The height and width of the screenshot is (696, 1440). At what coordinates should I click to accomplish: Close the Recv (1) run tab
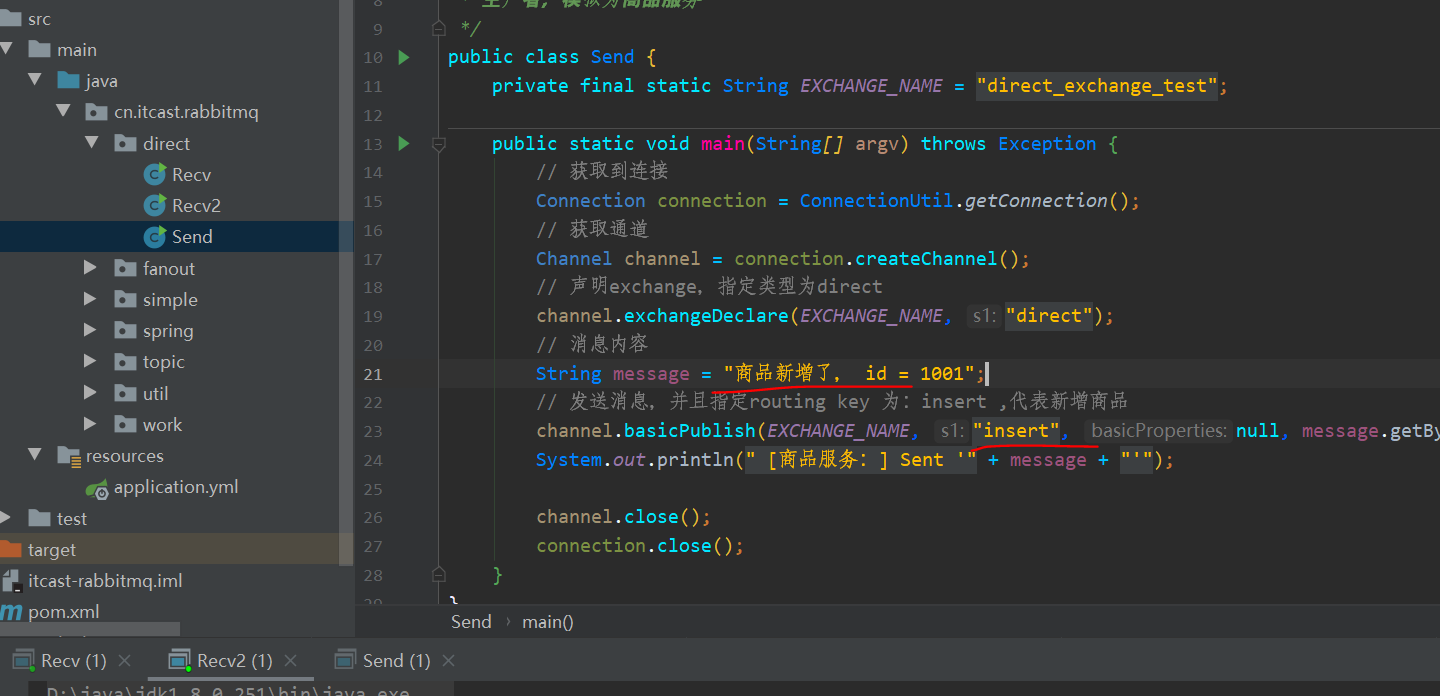[125, 661]
